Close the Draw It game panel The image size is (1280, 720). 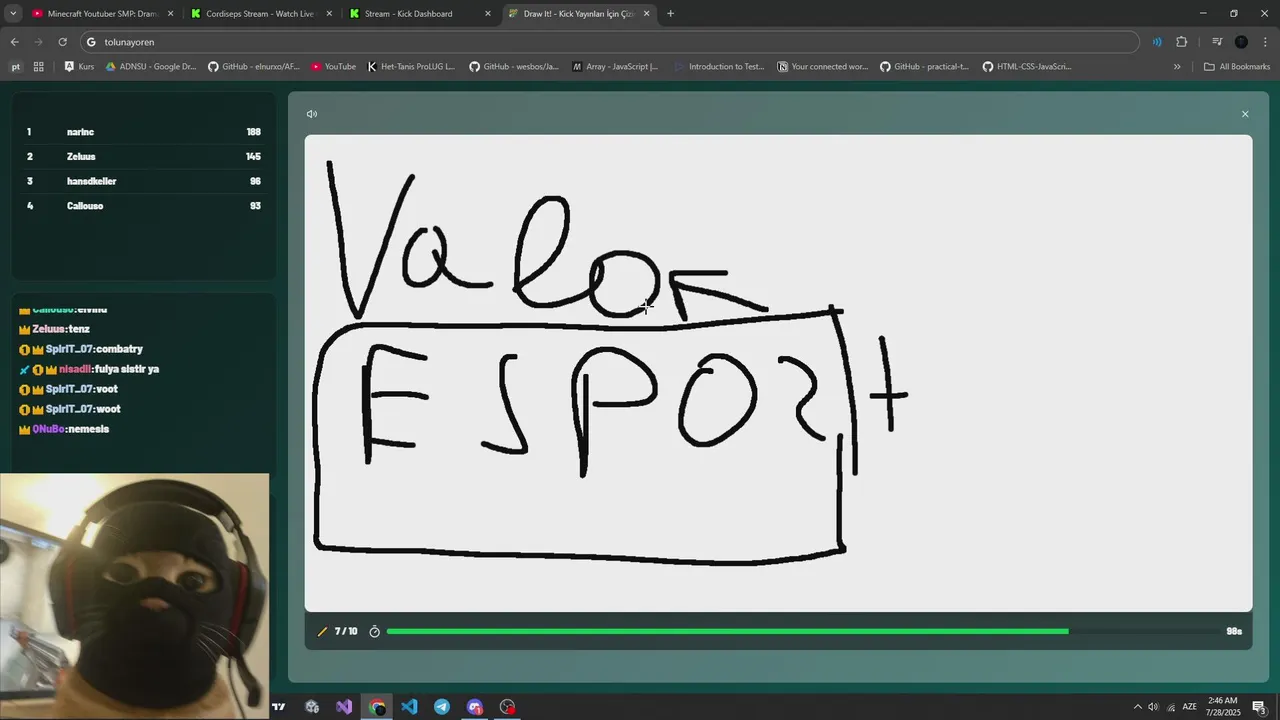1245,114
